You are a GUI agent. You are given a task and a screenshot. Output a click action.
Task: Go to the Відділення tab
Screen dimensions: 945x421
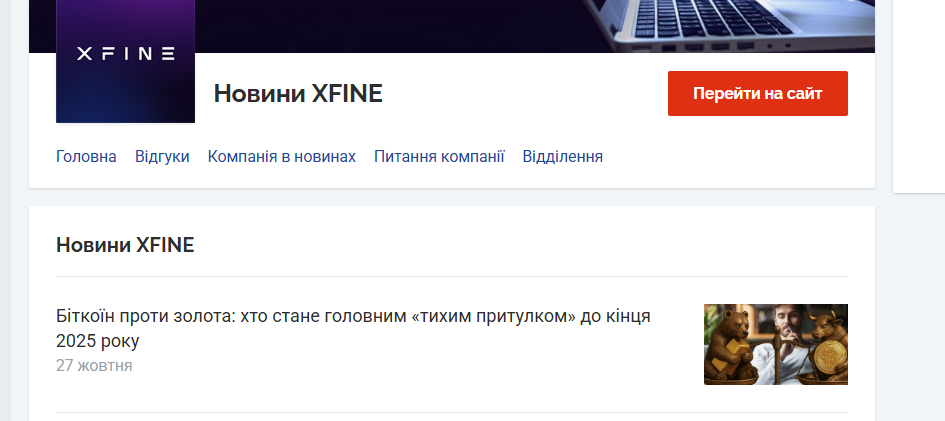tap(562, 157)
